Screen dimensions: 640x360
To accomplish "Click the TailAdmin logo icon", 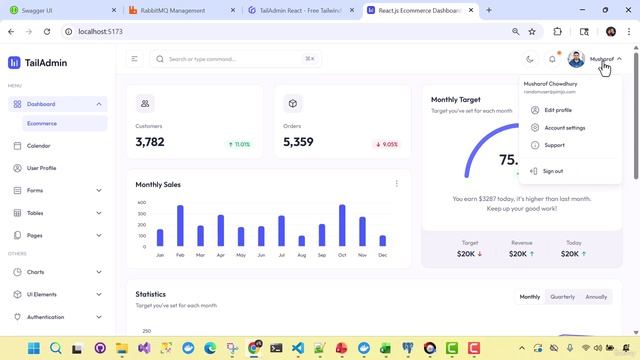I will click(14, 62).
